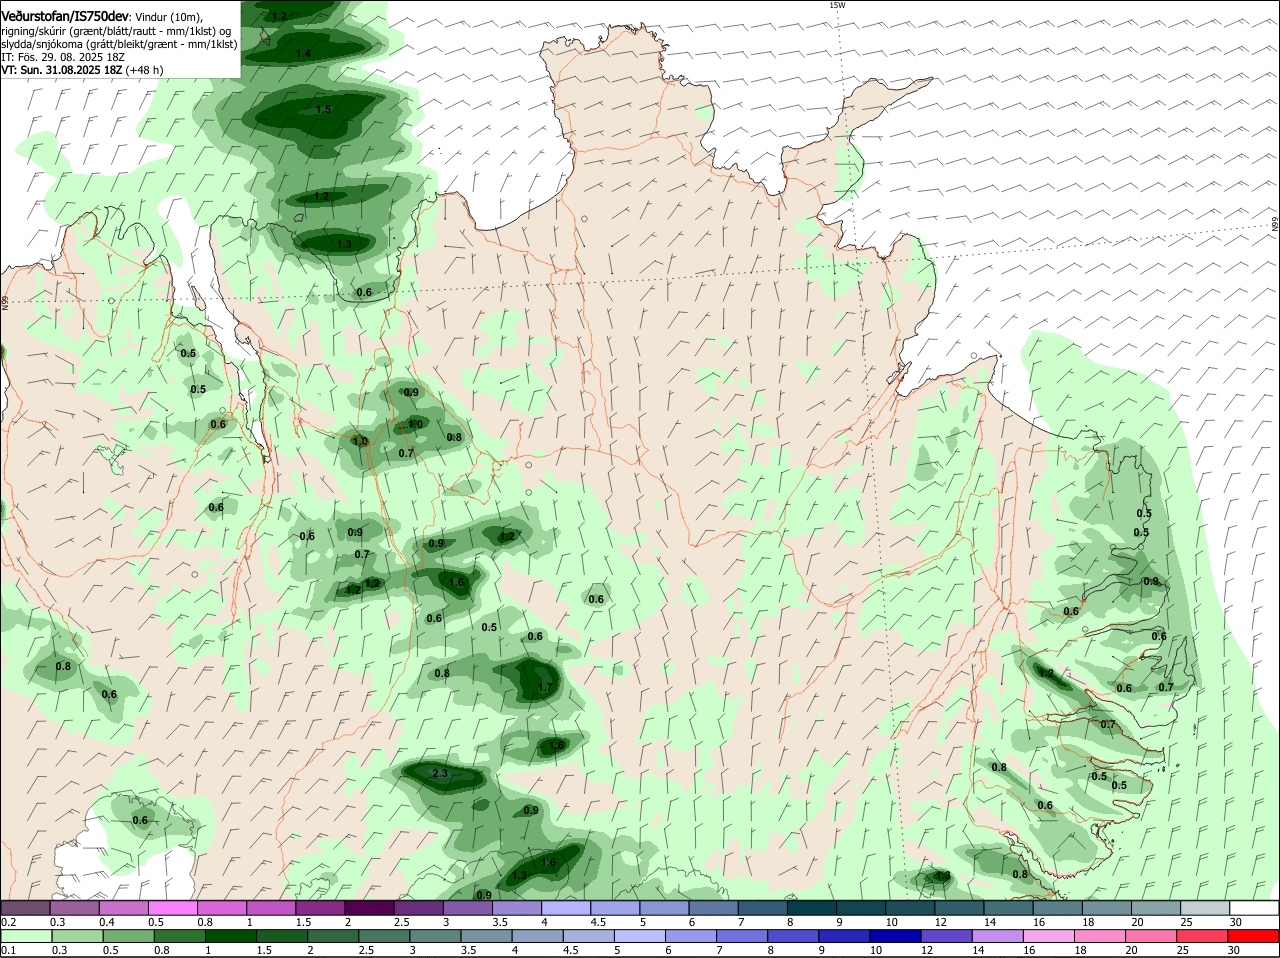
Task: Click the dark teal 9 mm snow legend swatch
Action: point(861,908)
